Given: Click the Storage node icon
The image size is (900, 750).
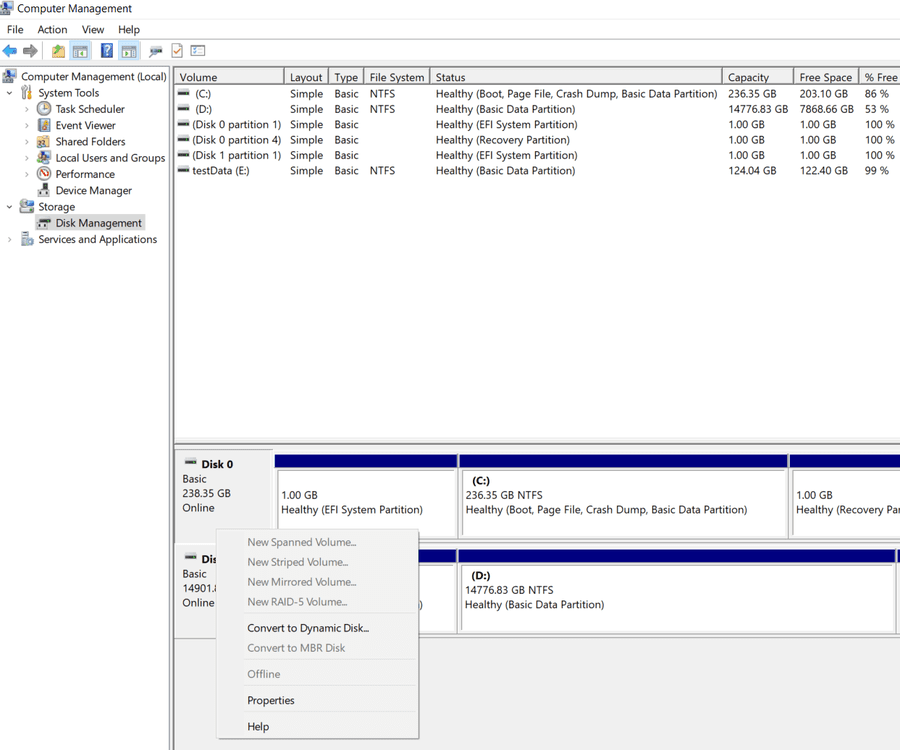Looking at the screenshot, I should pos(26,206).
